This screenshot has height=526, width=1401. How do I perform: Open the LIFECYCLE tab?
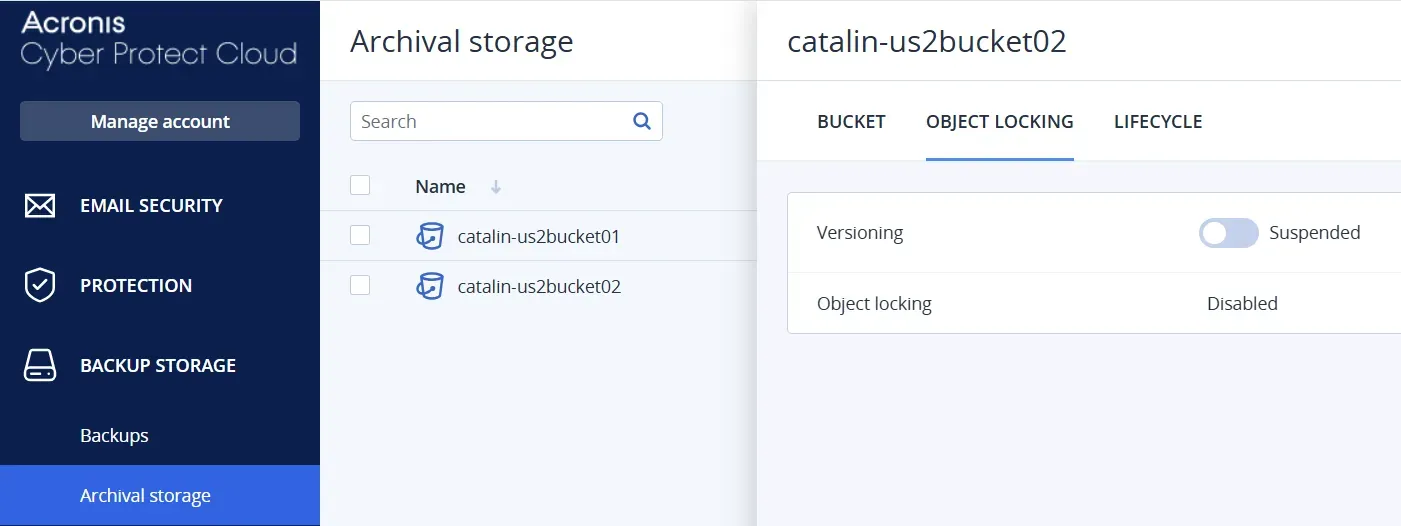click(x=1158, y=122)
